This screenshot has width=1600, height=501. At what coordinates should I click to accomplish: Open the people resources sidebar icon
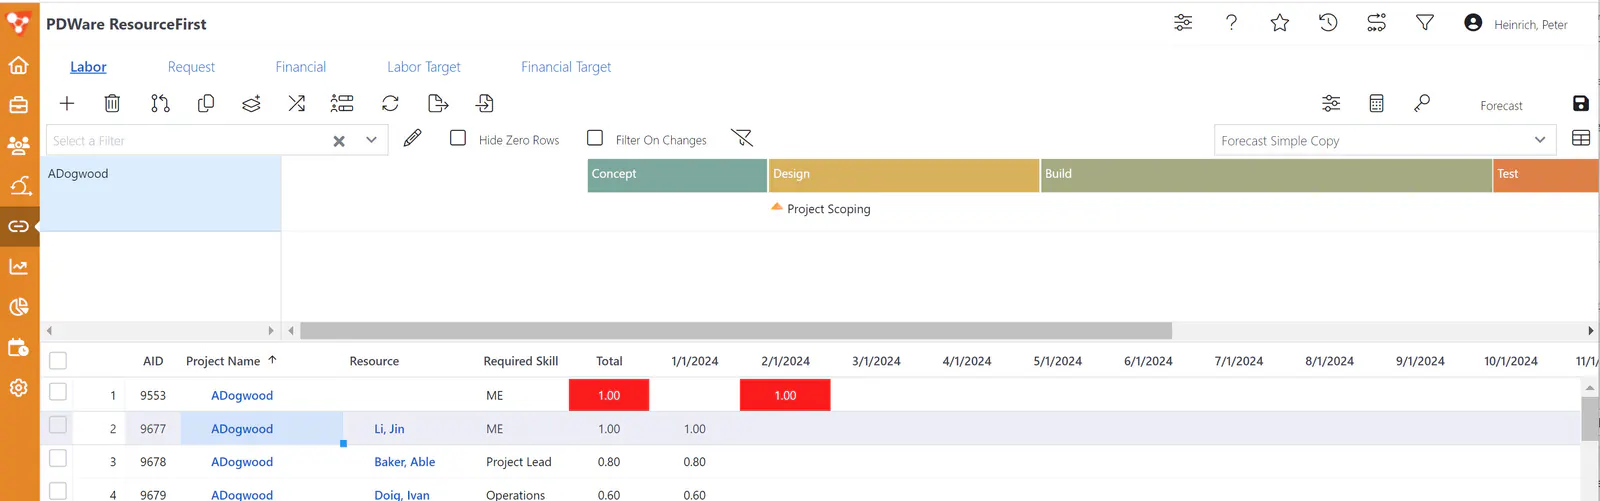click(18, 146)
